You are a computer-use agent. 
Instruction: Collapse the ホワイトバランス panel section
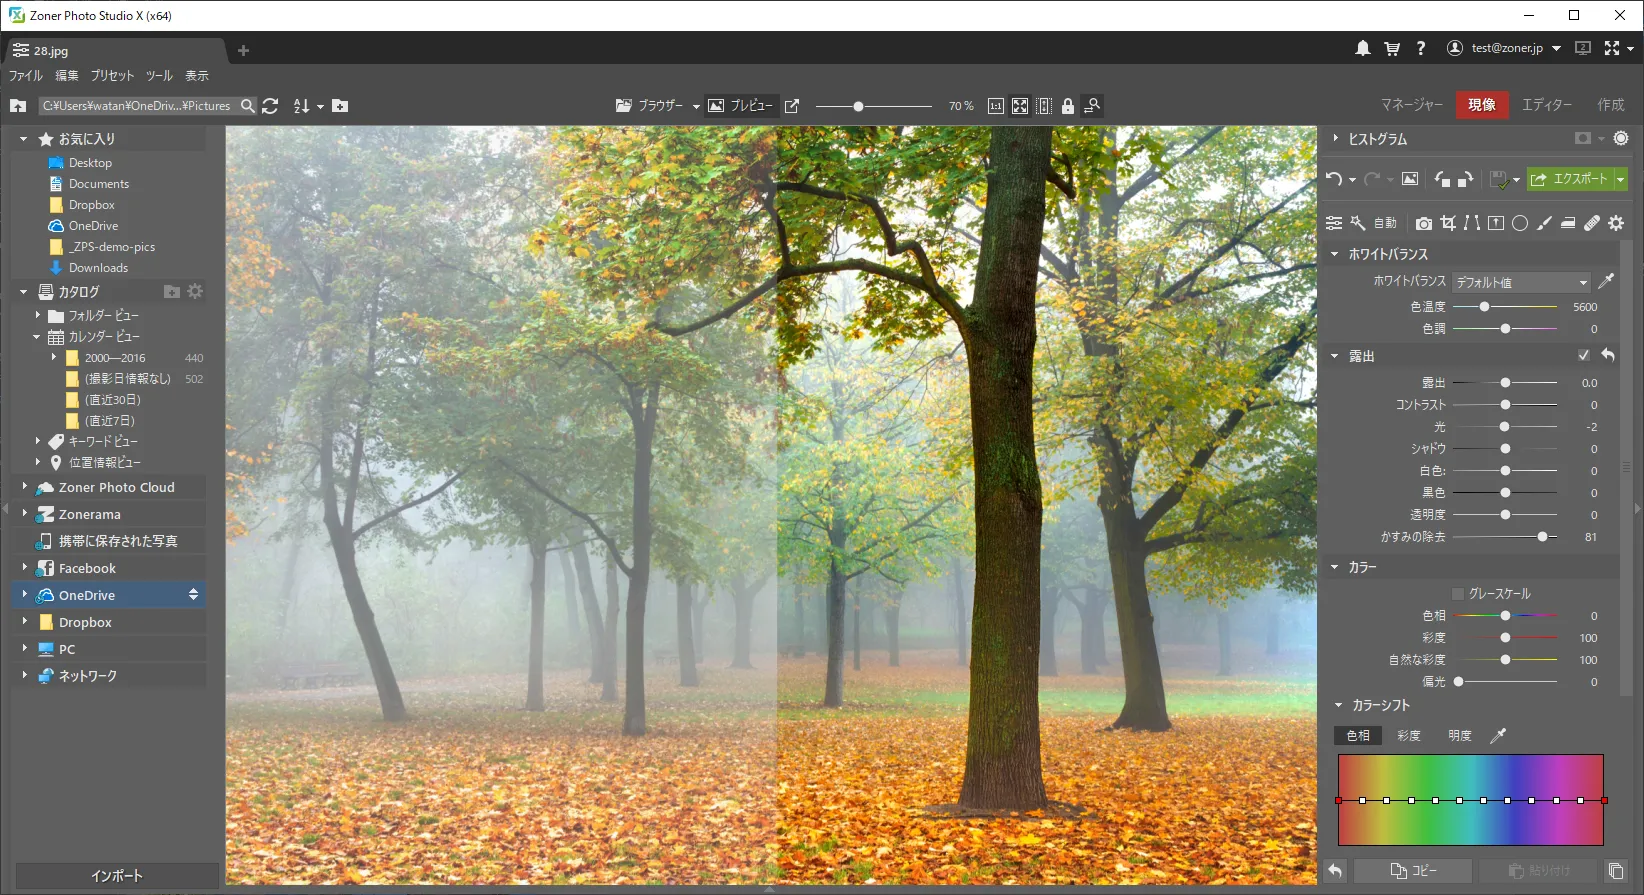point(1334,254)
